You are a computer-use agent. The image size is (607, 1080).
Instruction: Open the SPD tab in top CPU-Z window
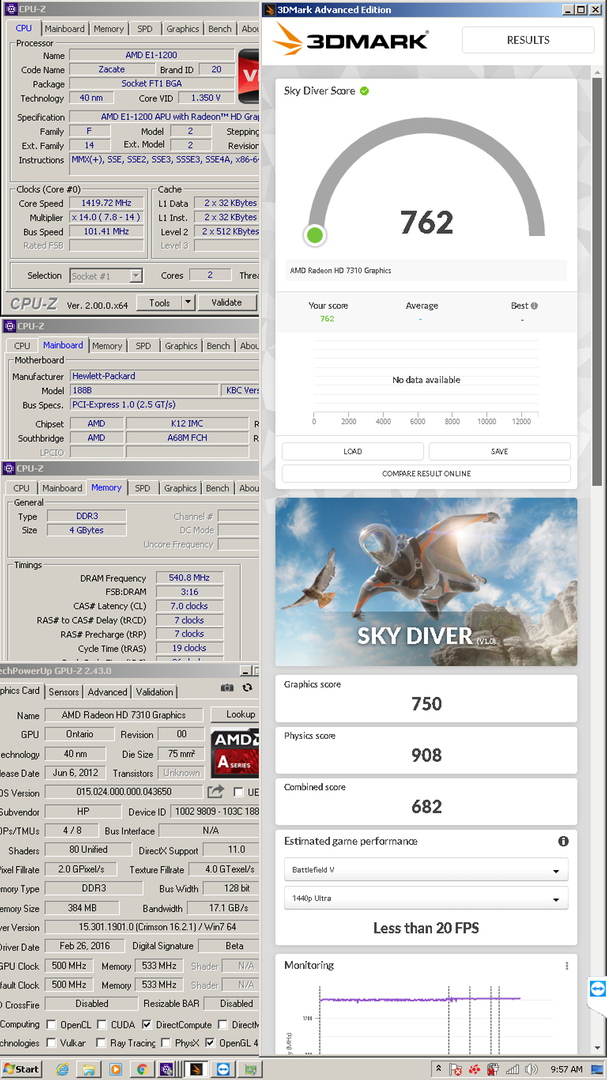(145, 29)
